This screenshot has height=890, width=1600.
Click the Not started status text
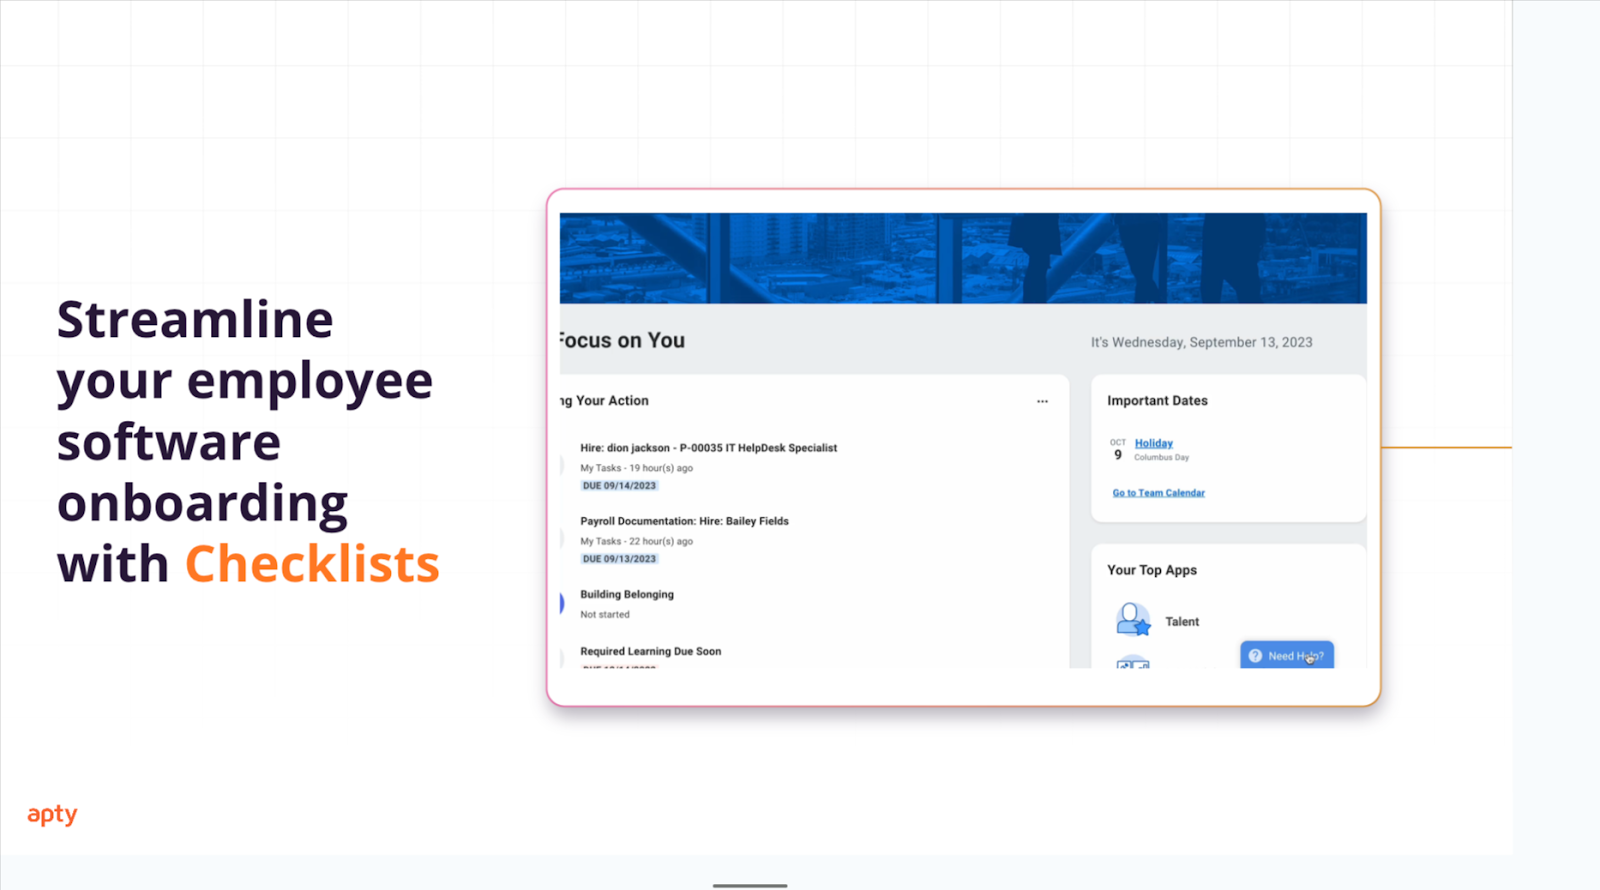pos(605,615)
